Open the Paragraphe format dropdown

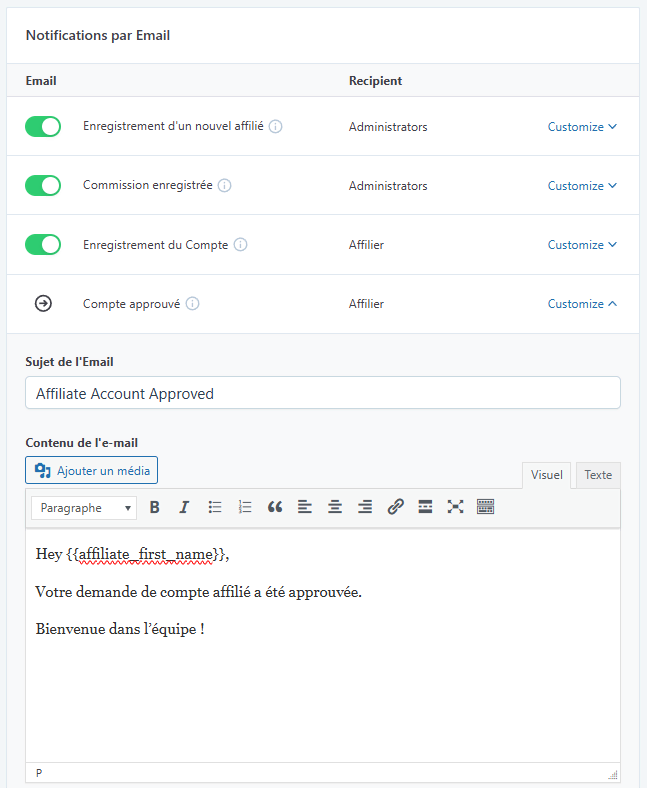pyautogui.click(x=85, y=508)
